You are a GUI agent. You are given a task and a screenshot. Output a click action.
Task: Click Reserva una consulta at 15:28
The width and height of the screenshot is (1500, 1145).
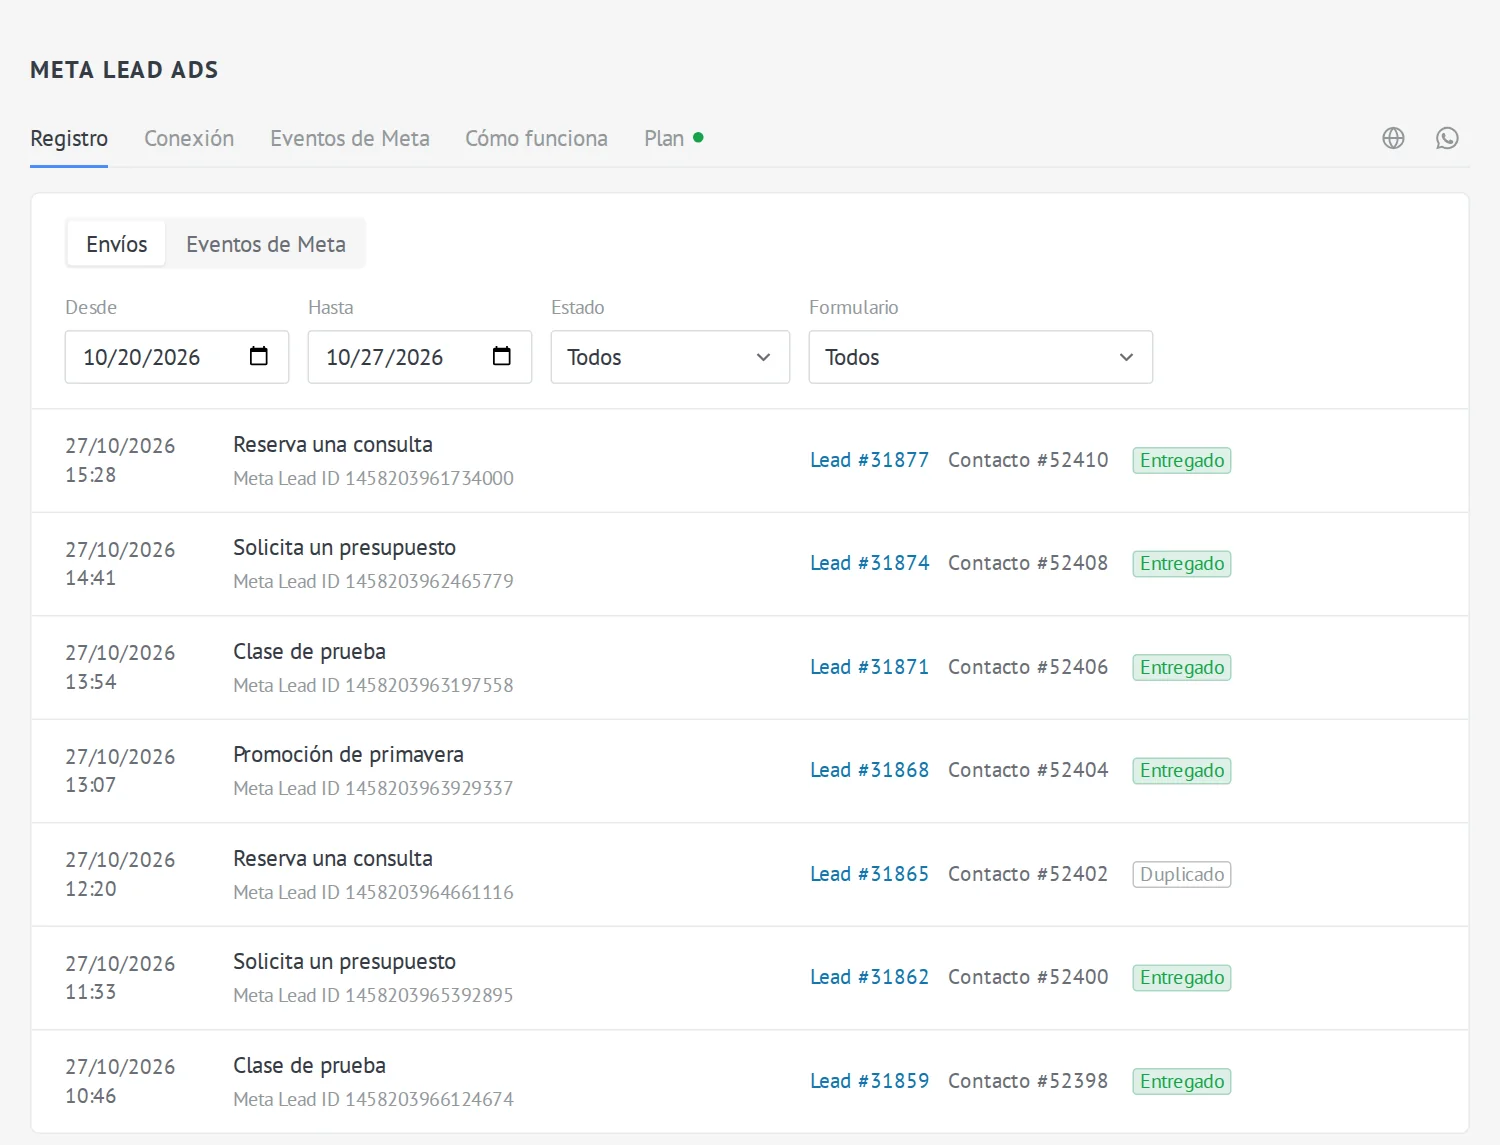(333, 445)
